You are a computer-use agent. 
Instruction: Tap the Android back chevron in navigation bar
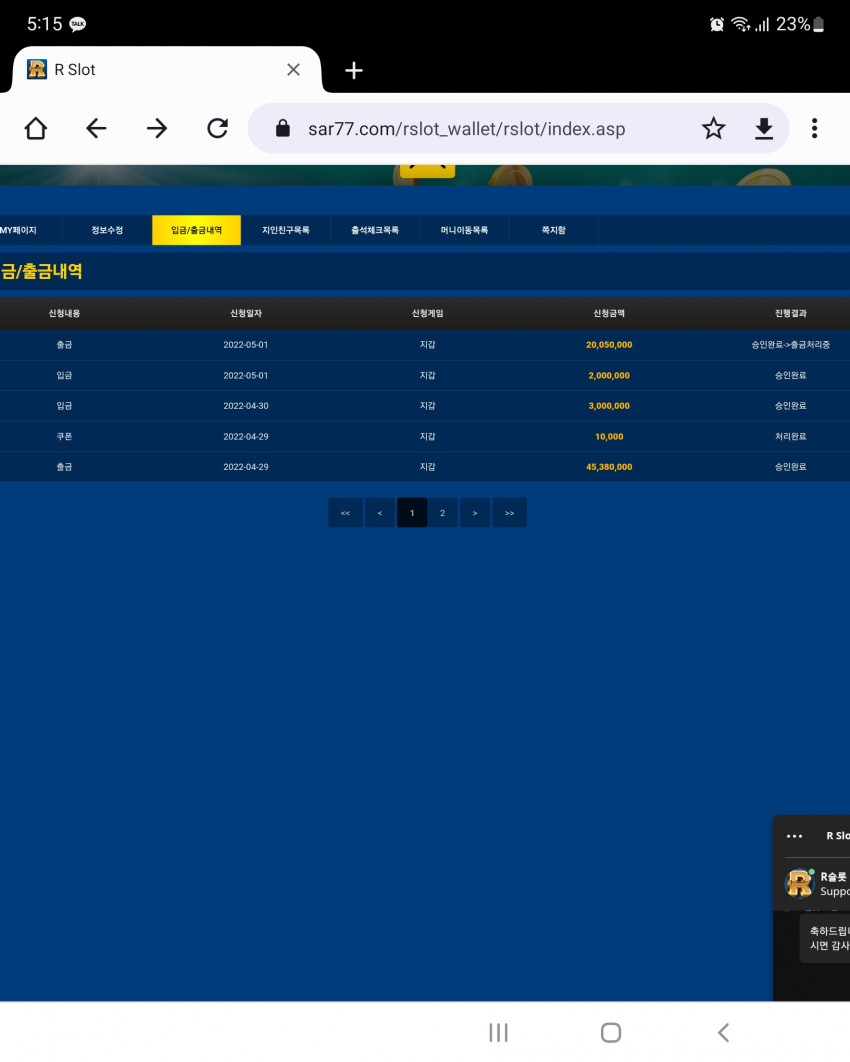pos(723,1032)
